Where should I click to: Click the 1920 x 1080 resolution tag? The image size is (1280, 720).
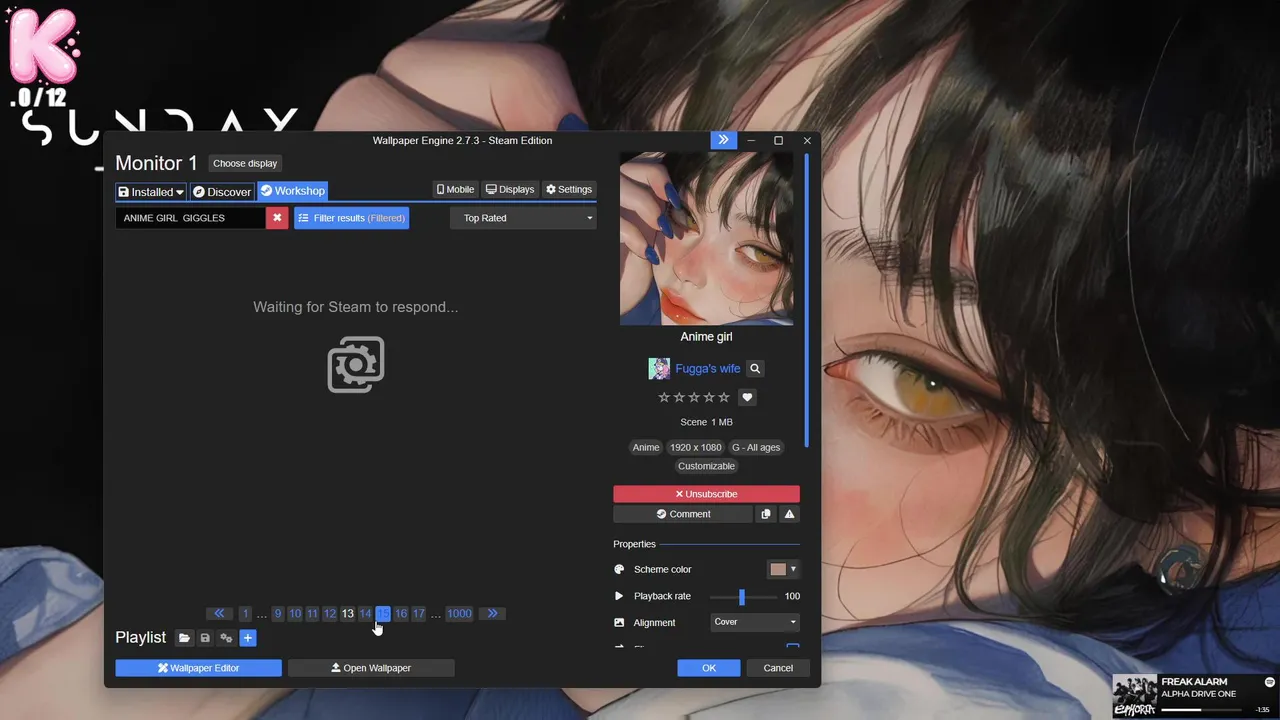pos(695,447)
